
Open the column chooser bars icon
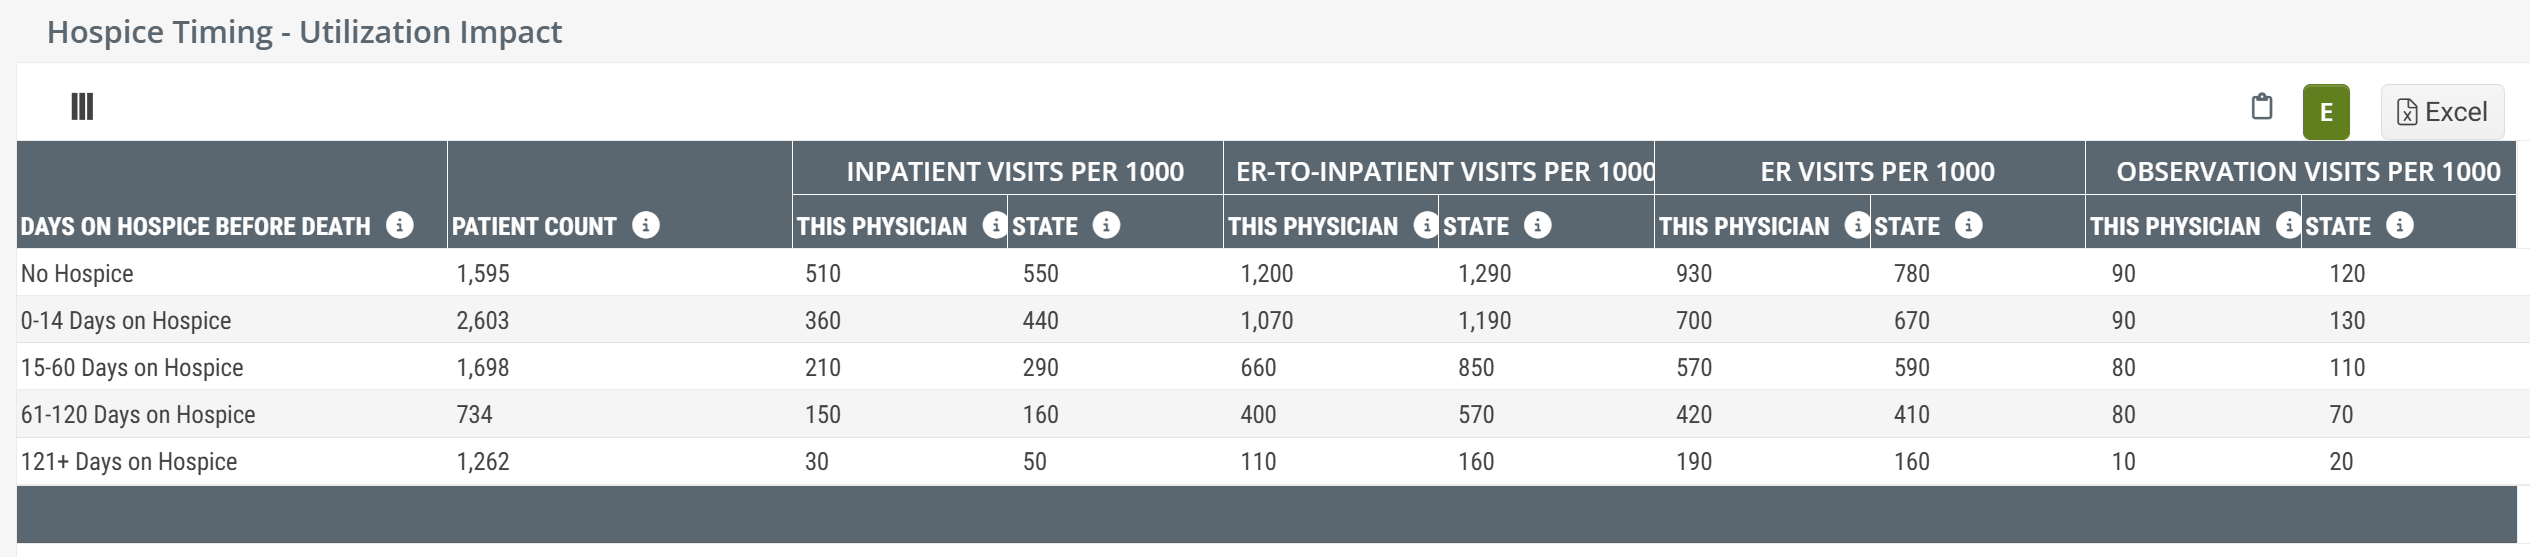click(82, 106)
